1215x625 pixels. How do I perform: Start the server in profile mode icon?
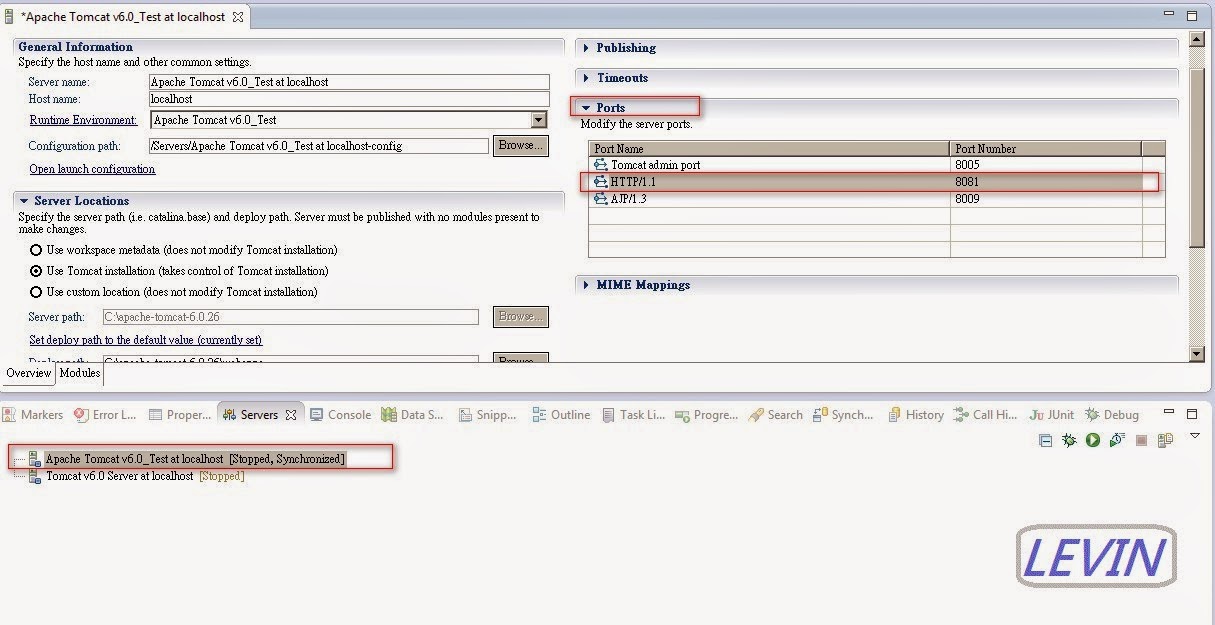coord(1117,440)
